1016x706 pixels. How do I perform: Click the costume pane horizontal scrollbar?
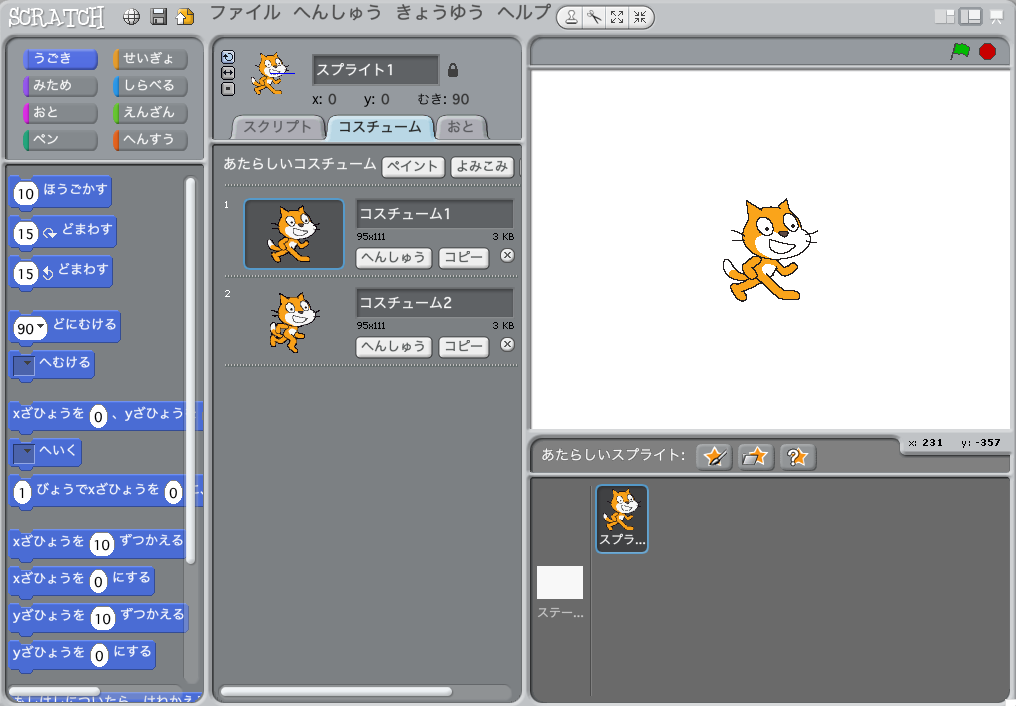336,692
